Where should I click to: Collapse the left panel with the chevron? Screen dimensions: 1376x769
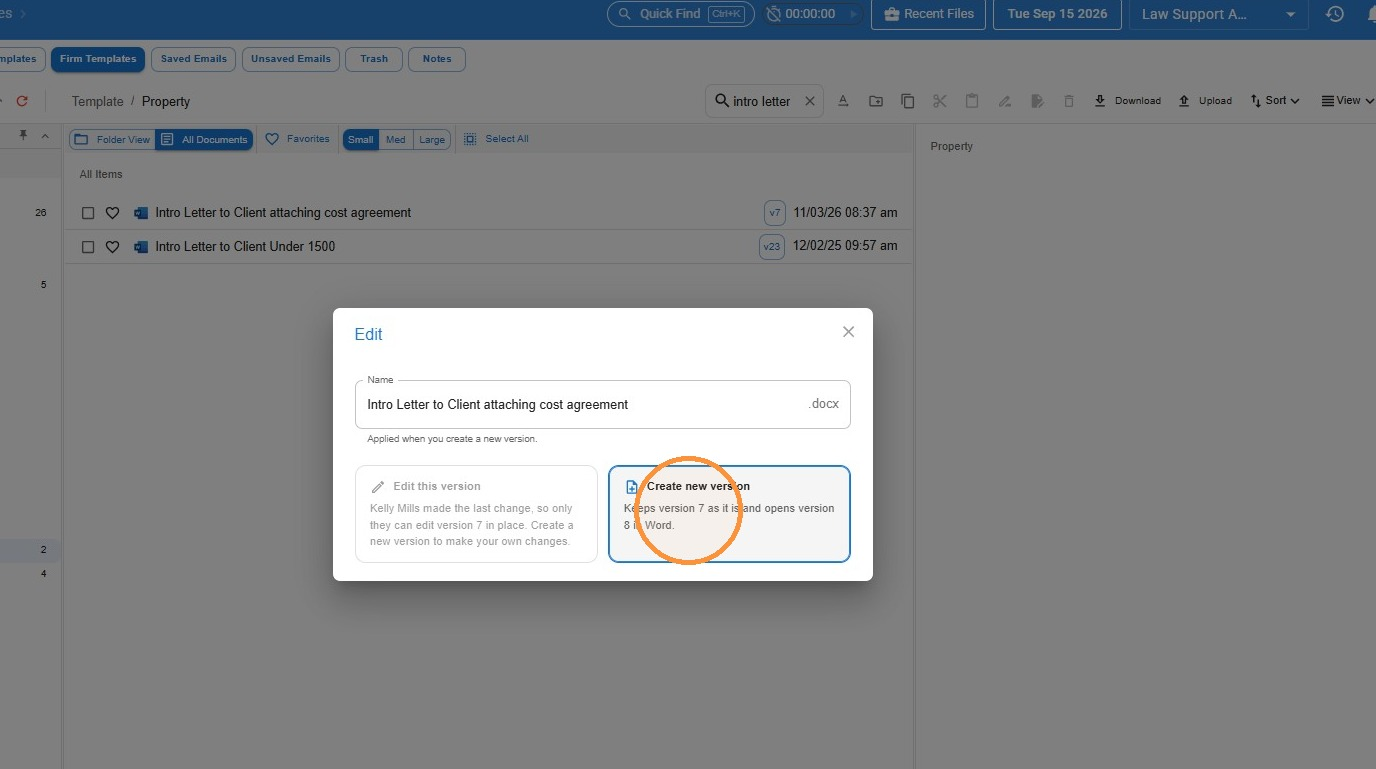click(45, 135)
